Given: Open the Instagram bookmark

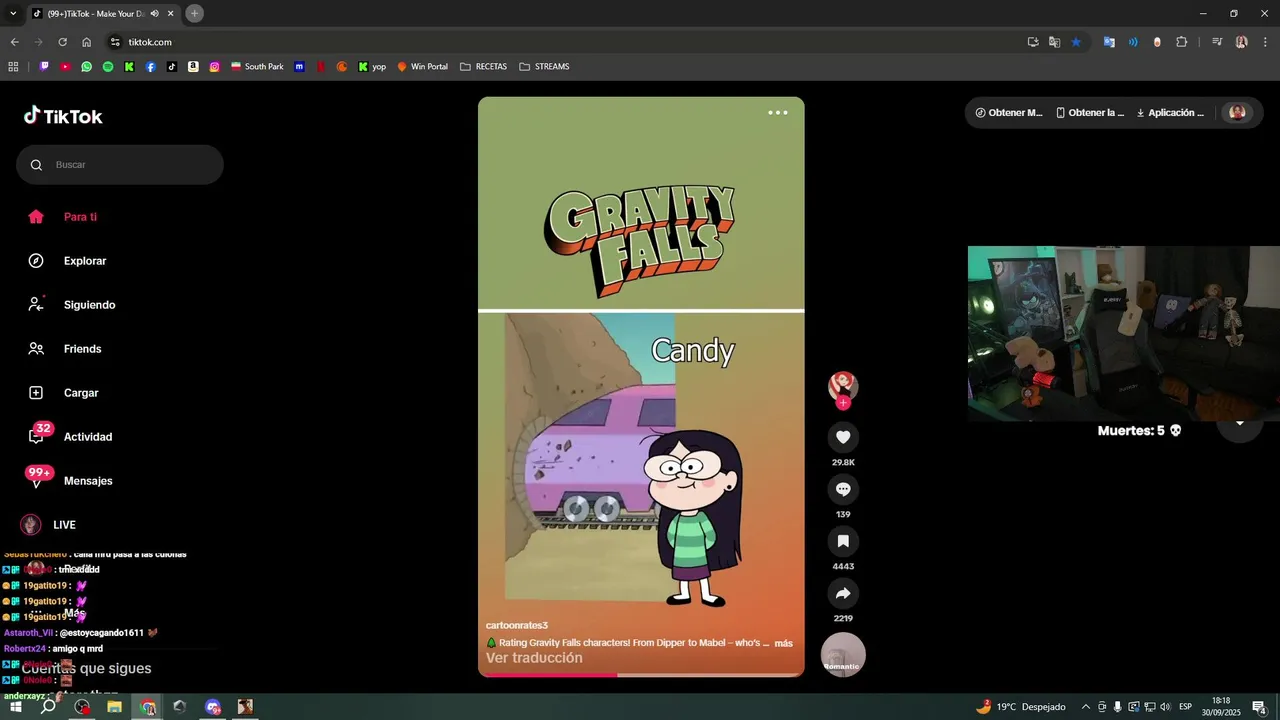Looking at the screenshot, I should tap(214, 67).
